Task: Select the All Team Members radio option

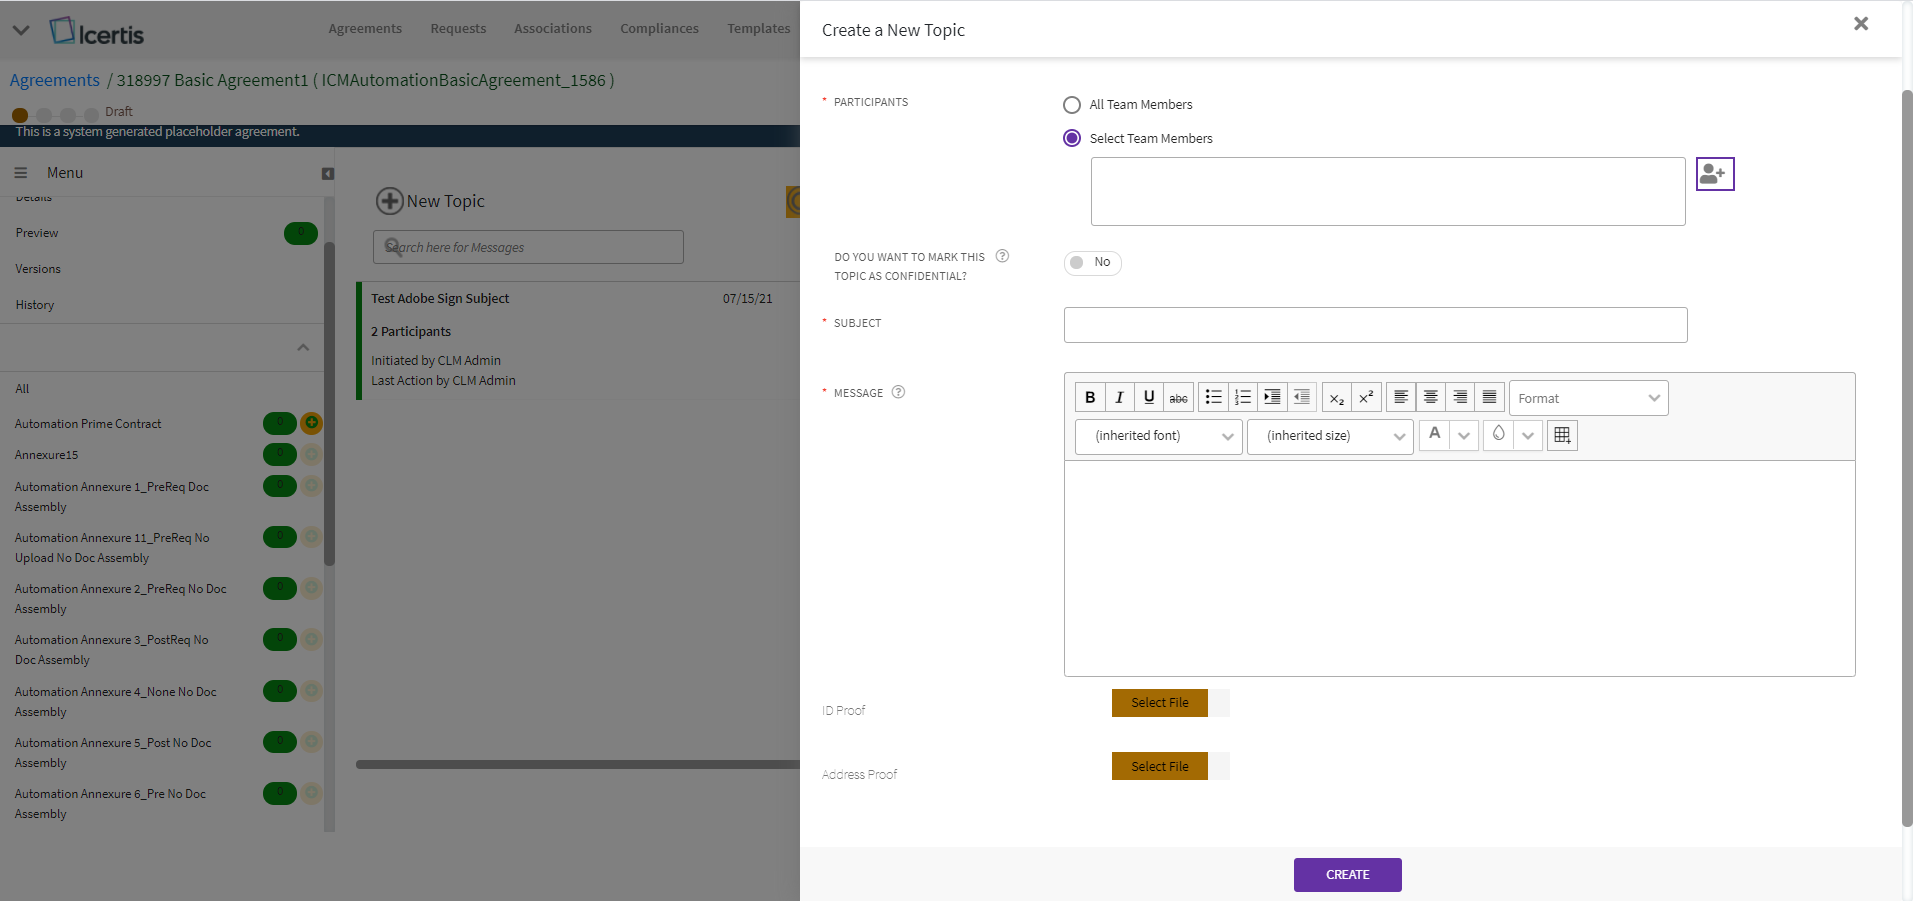Action: (x=1072, y=105)
